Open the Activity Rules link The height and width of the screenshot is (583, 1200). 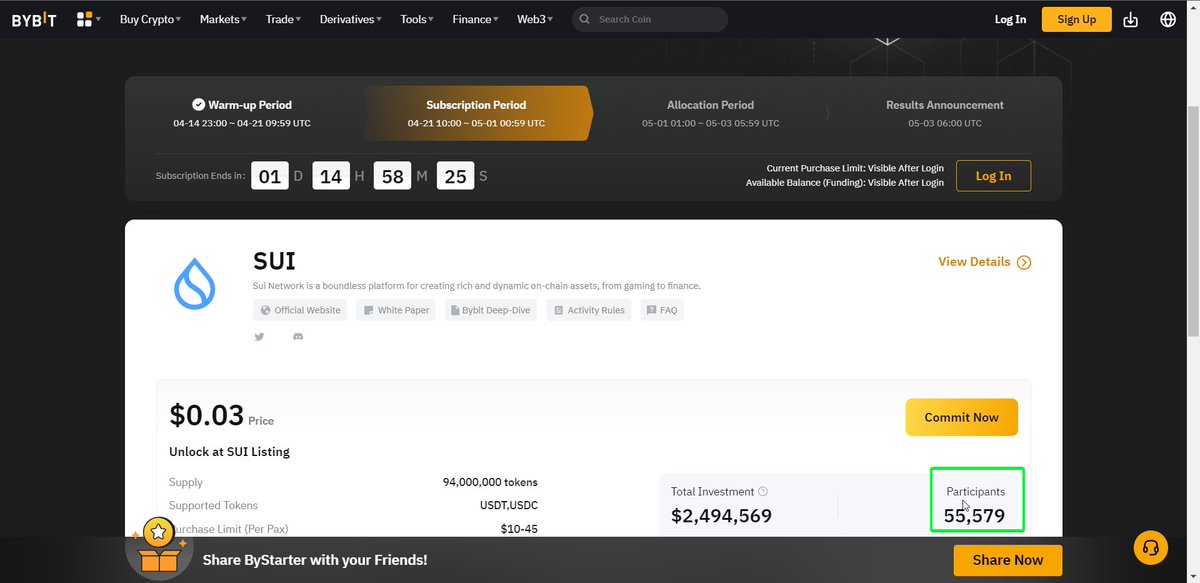coord(589,310)
